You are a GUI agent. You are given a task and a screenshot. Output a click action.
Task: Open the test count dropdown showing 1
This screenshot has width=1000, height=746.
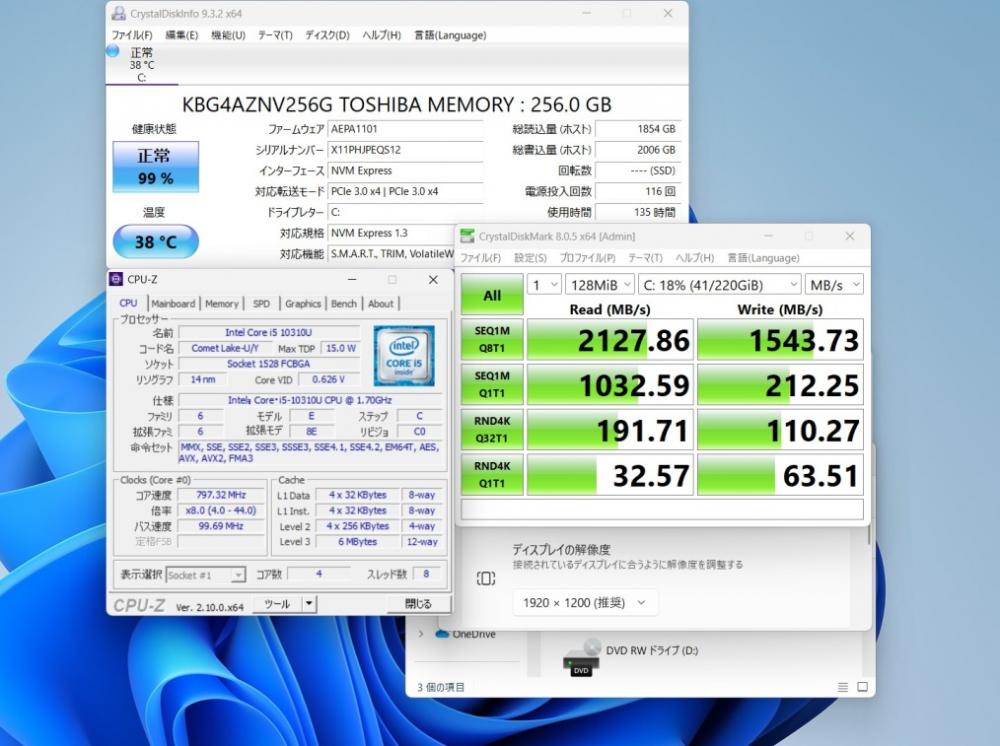point(544,284)
